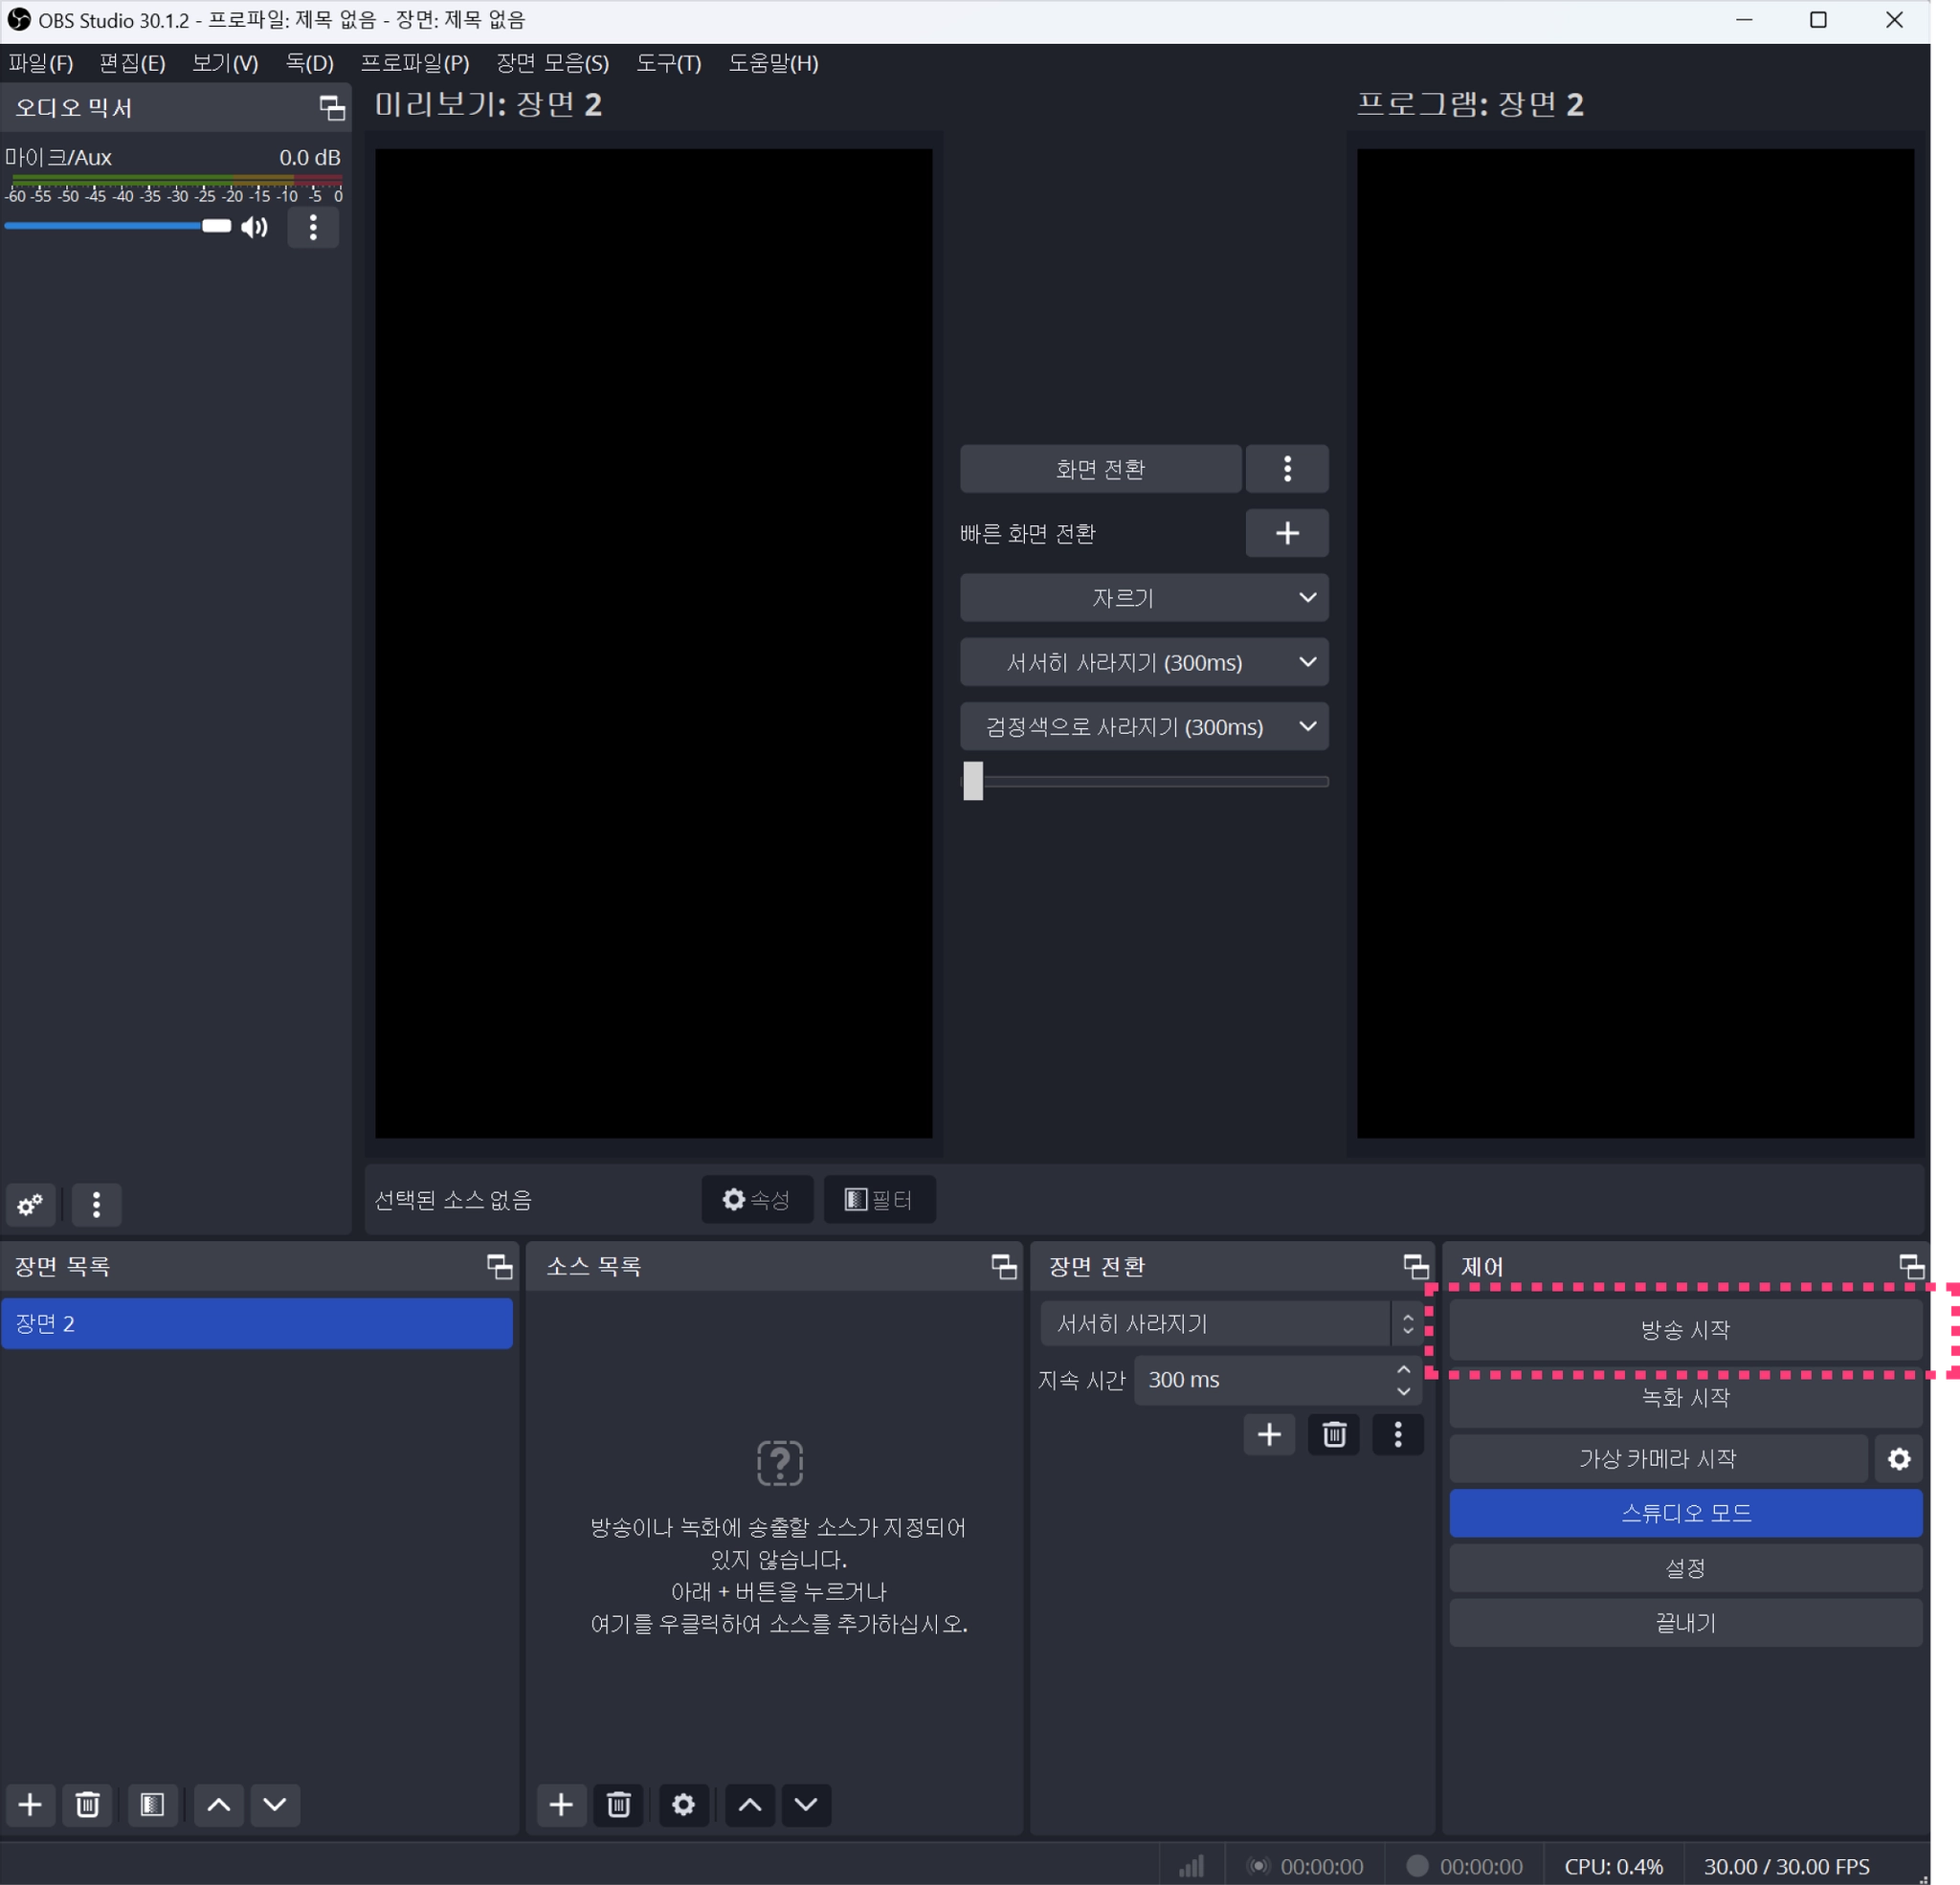The image size is (1960, 1885).
Task: Open advanced audio properties gear icon
Action: (x=31, y=1204)
